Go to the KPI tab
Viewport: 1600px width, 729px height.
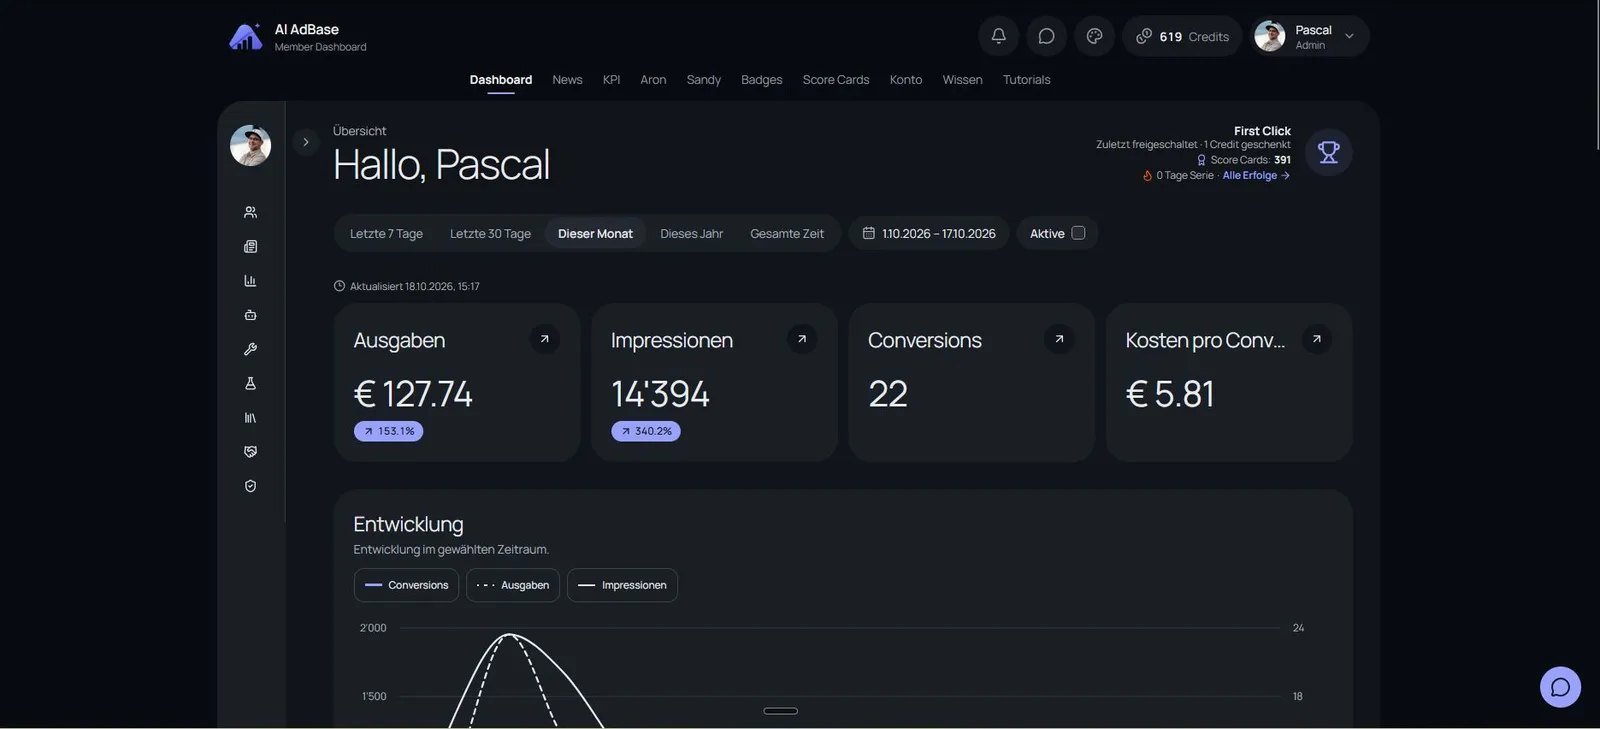[611, 80]
